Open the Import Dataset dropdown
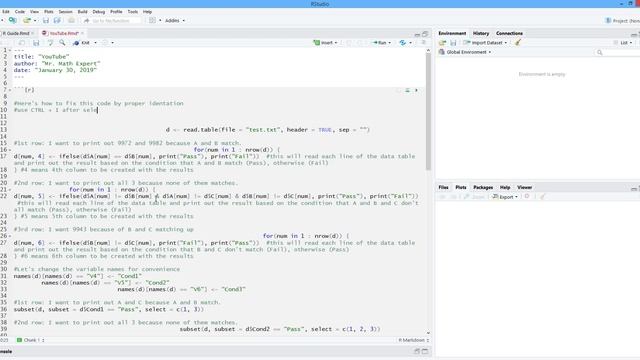The width and height of the screenshot is (640, 360). pos(485,43)
